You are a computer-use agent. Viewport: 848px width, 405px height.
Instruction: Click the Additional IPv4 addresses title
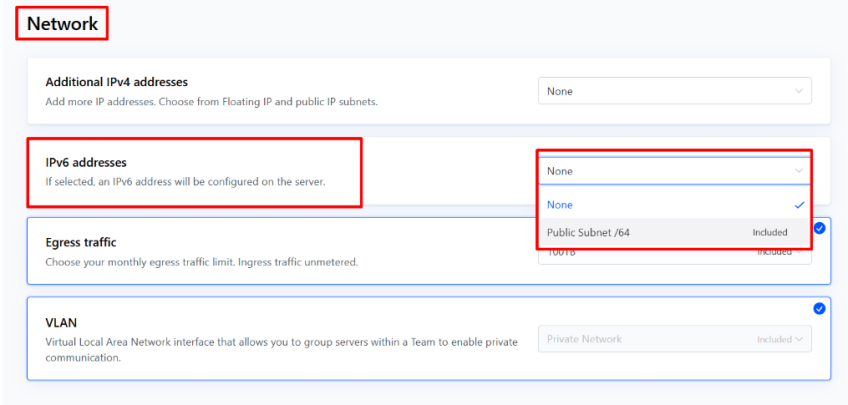(117, 82)
